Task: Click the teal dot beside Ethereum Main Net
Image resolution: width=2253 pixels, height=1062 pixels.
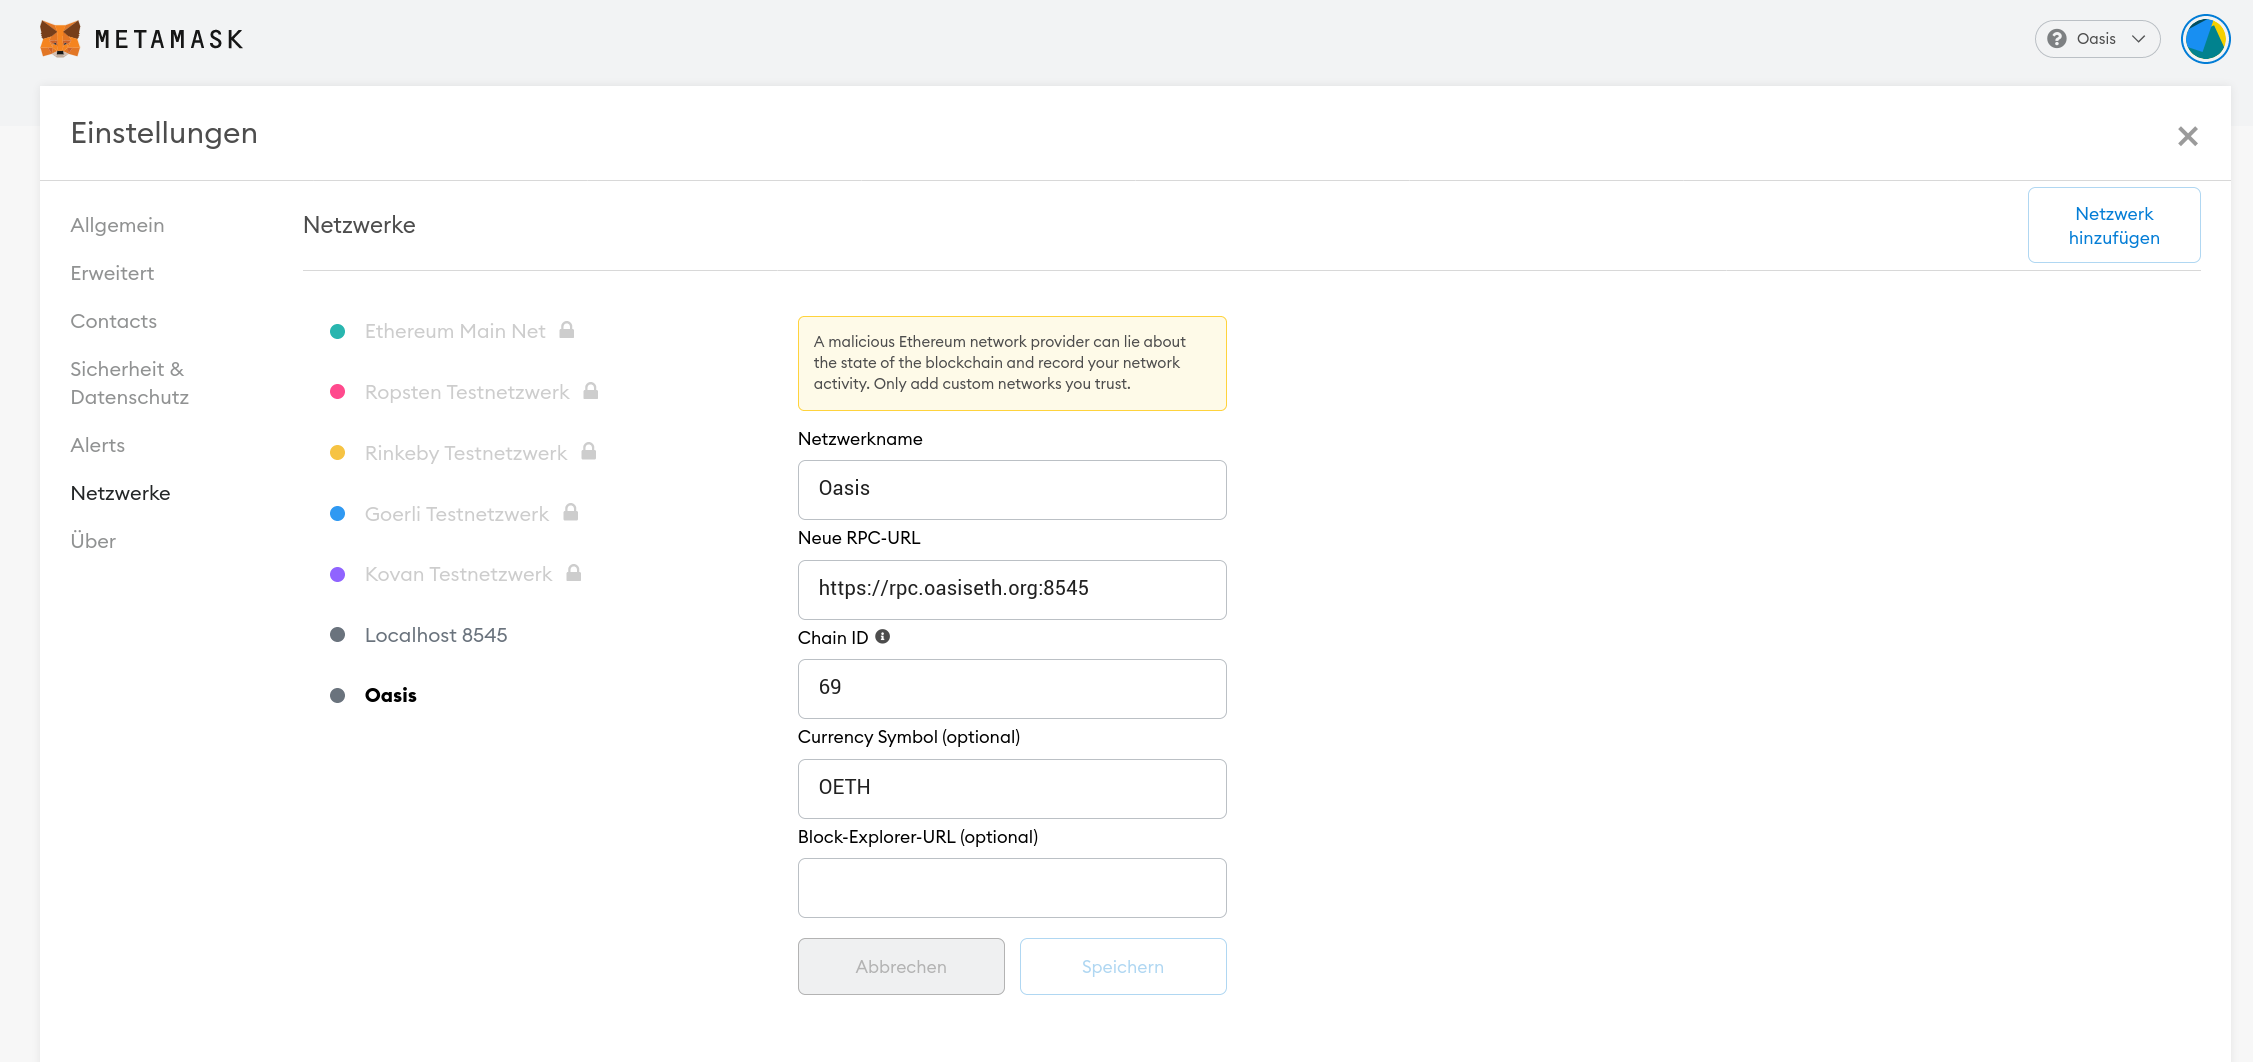Action: click(x=338, y=331)
